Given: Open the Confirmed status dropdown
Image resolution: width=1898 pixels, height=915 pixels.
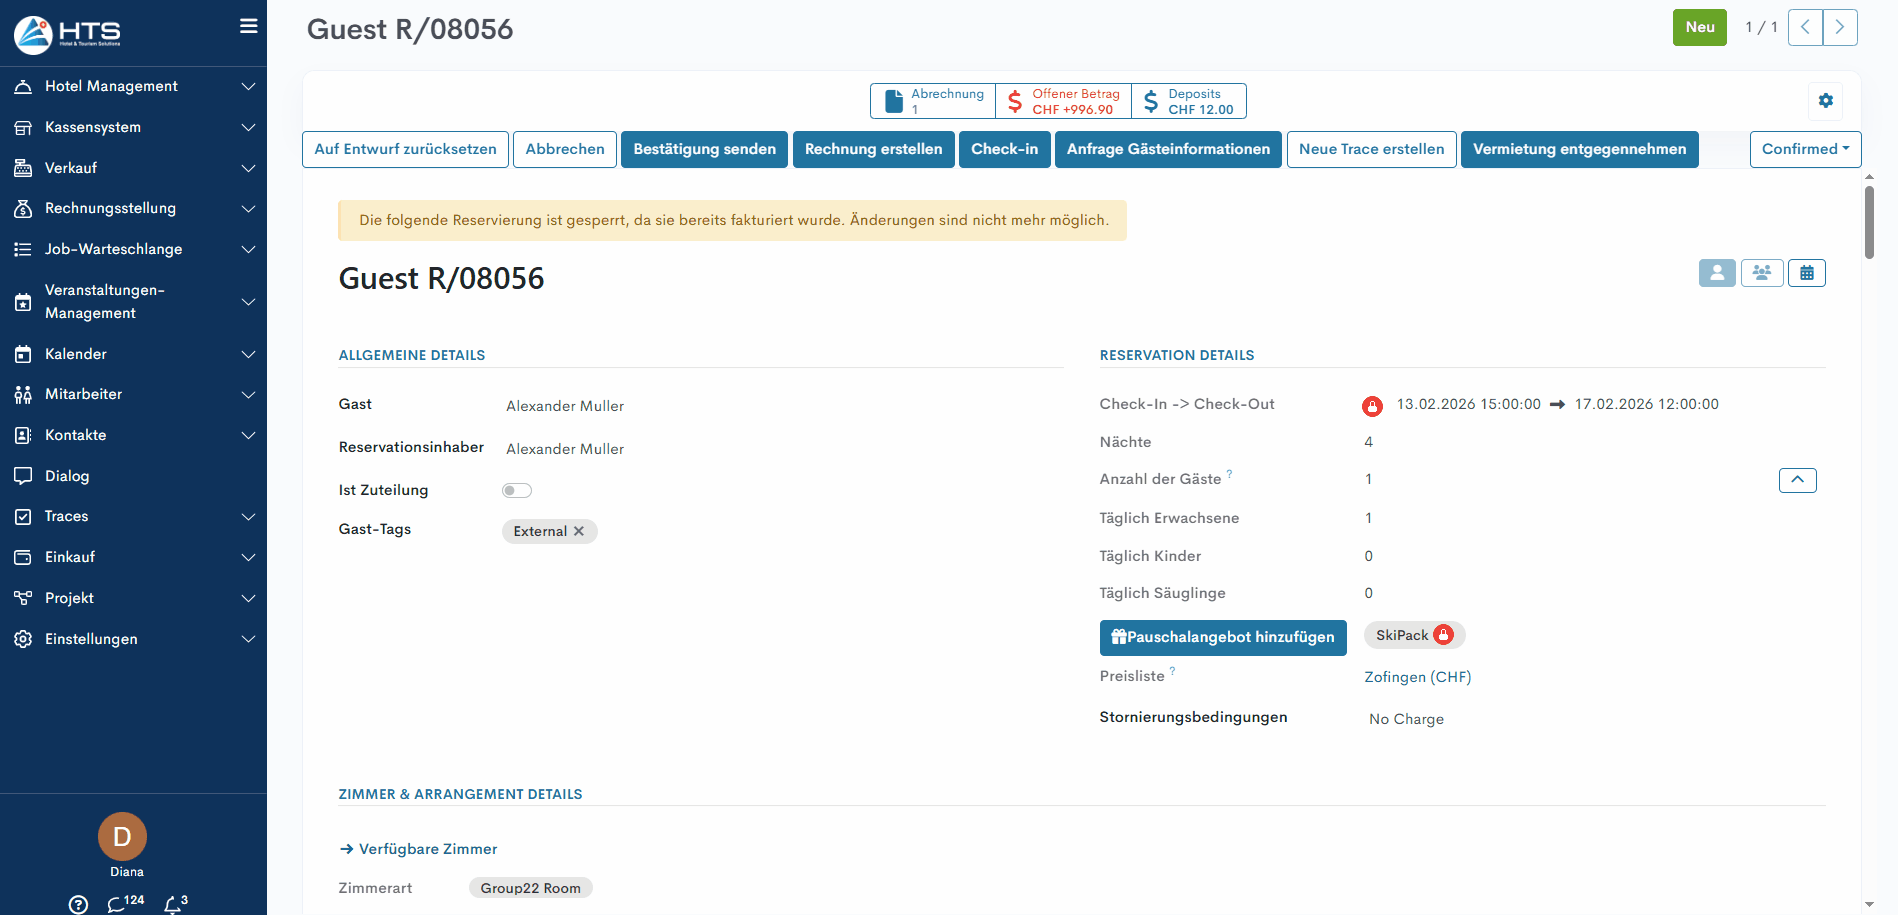Looking at the screenshot, I should [x=1804, y=150].
